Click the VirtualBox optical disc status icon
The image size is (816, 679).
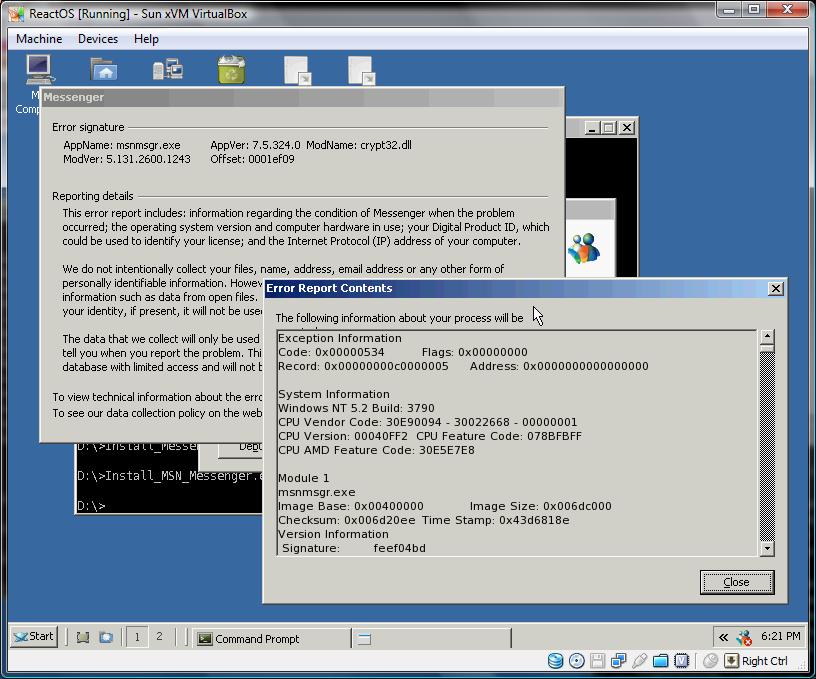(577, 660)
